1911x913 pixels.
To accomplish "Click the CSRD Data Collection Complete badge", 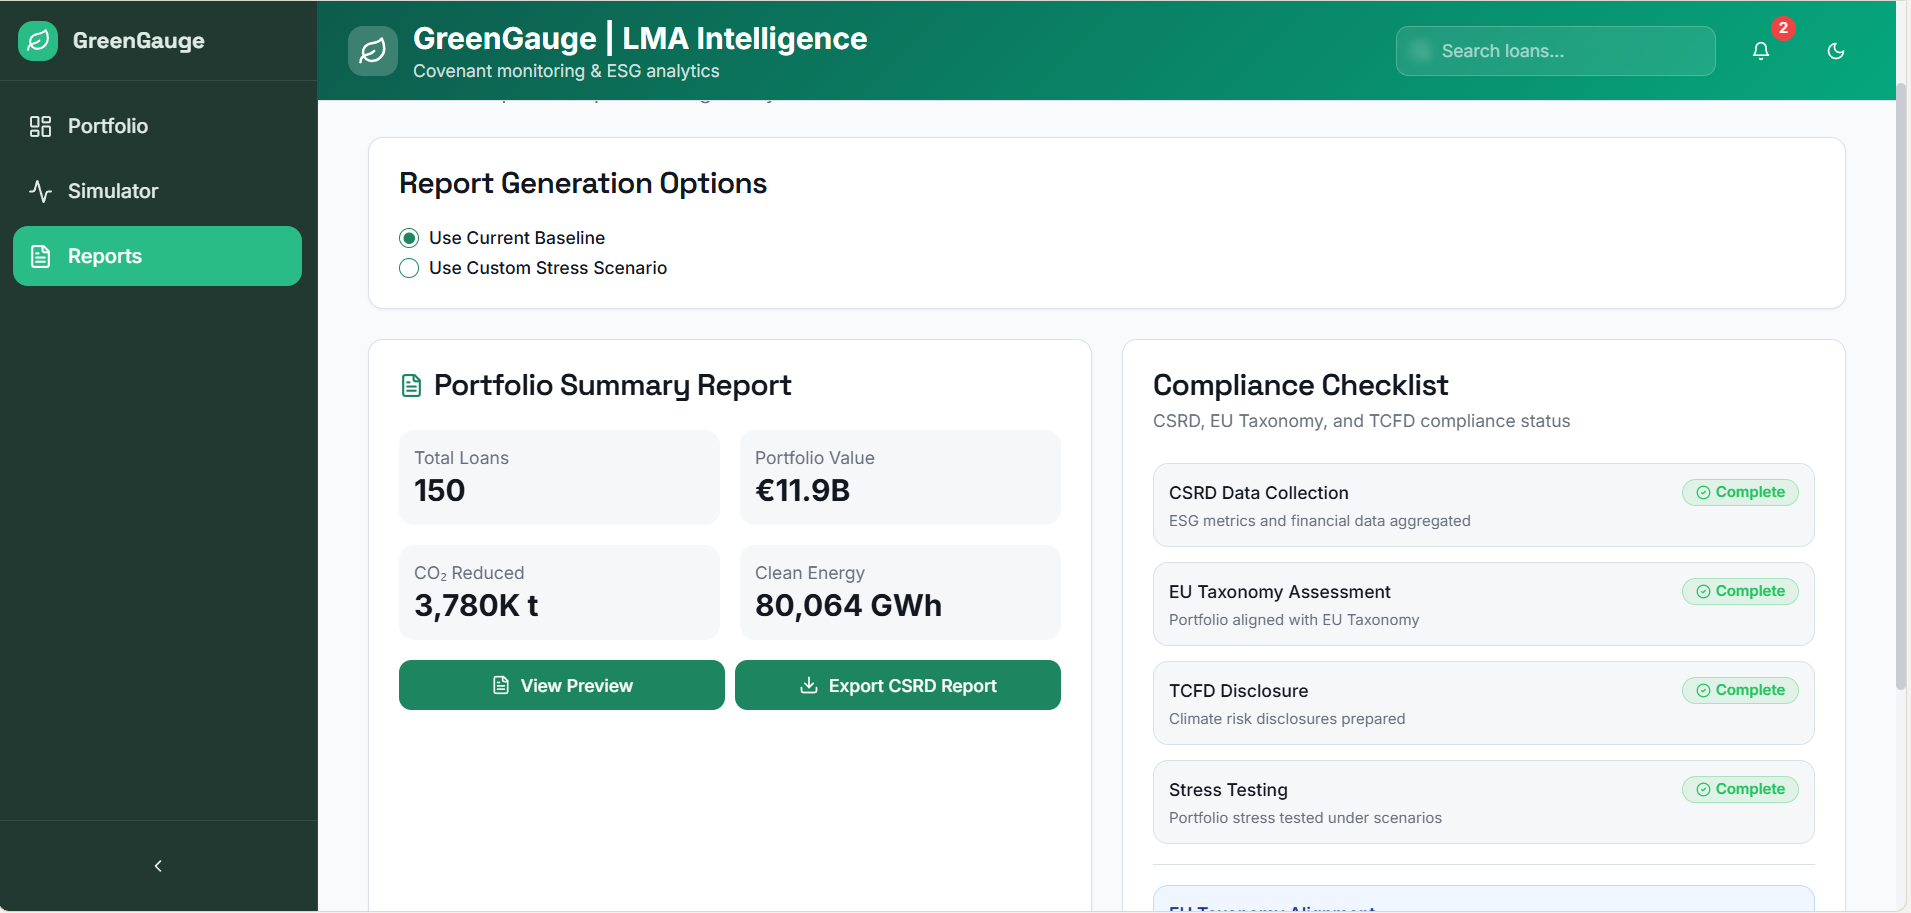I will (1740, 492).
